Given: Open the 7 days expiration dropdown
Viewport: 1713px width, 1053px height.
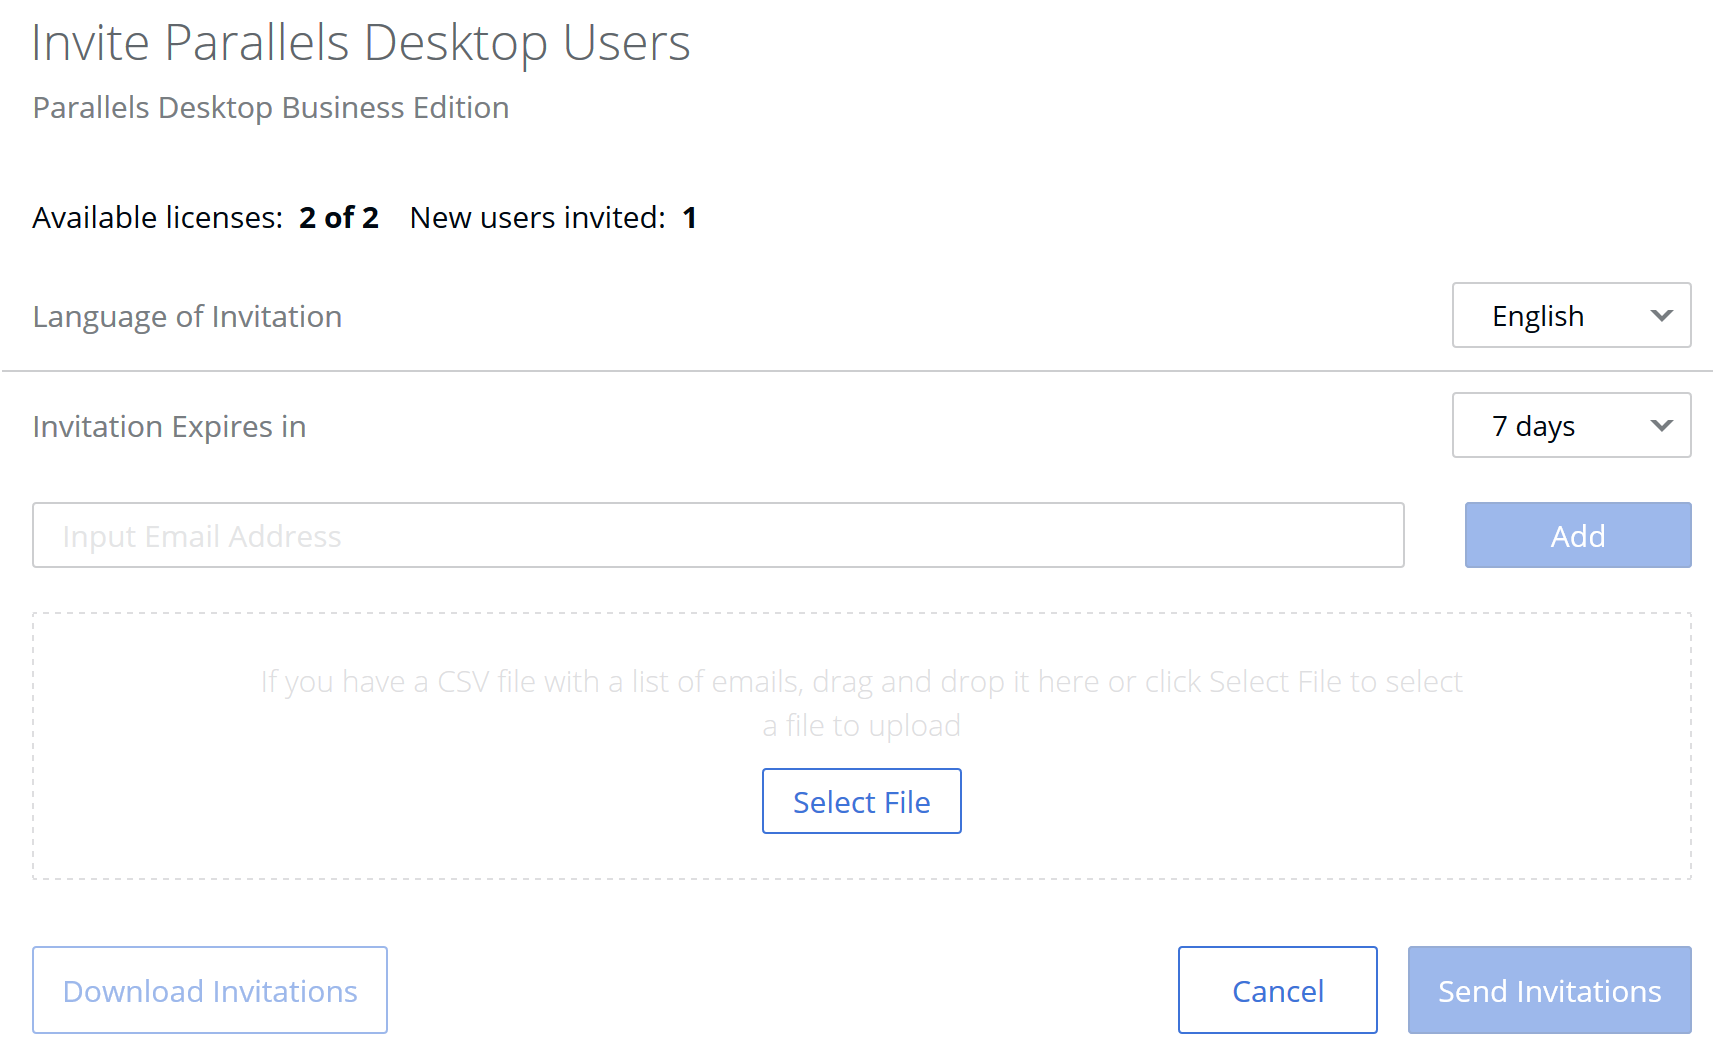Looking at the screenshot, I should click(1570, 426).
